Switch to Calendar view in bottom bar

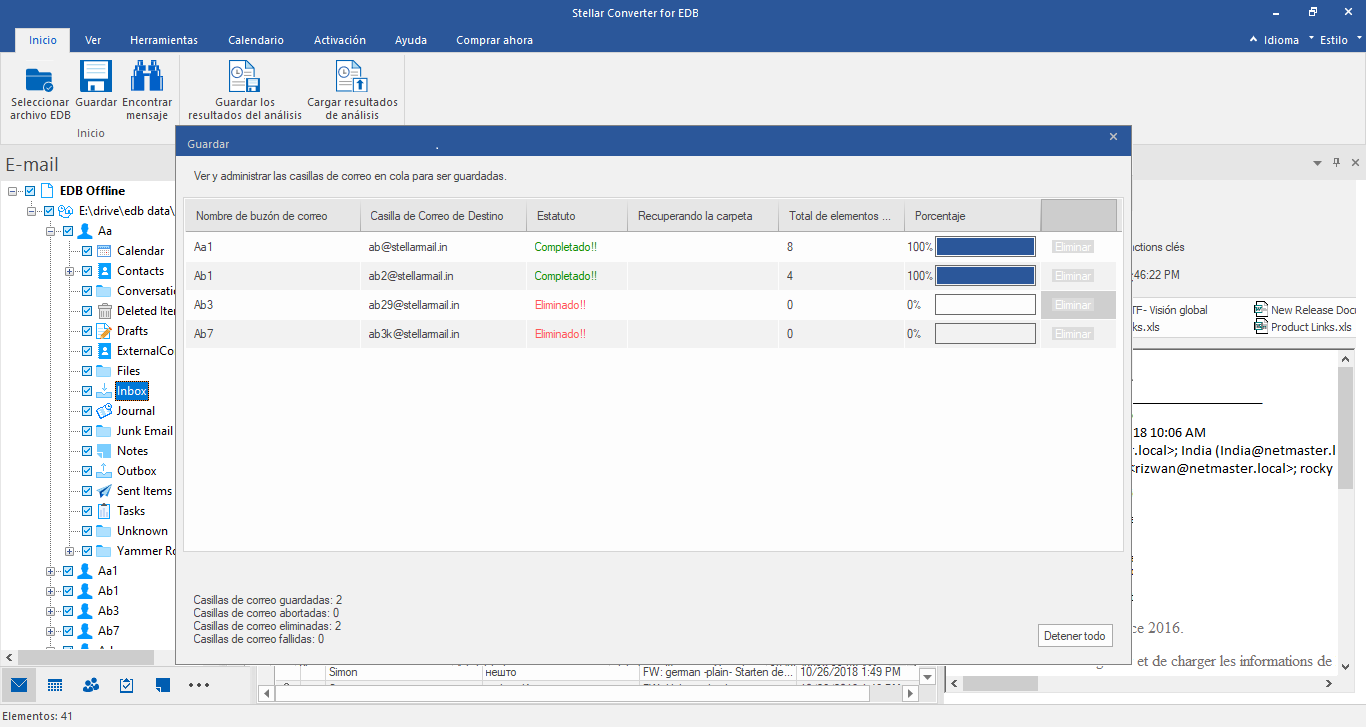(x=55, y=685)
